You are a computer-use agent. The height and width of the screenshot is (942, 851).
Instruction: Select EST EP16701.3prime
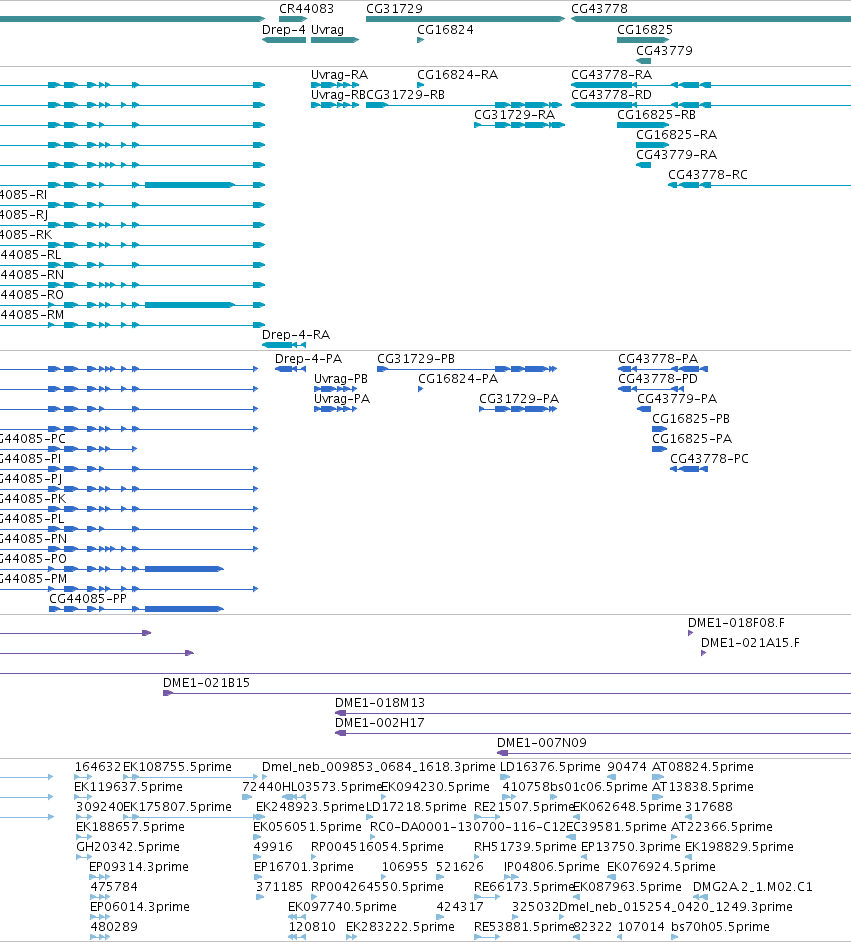[x=304, y=867]
